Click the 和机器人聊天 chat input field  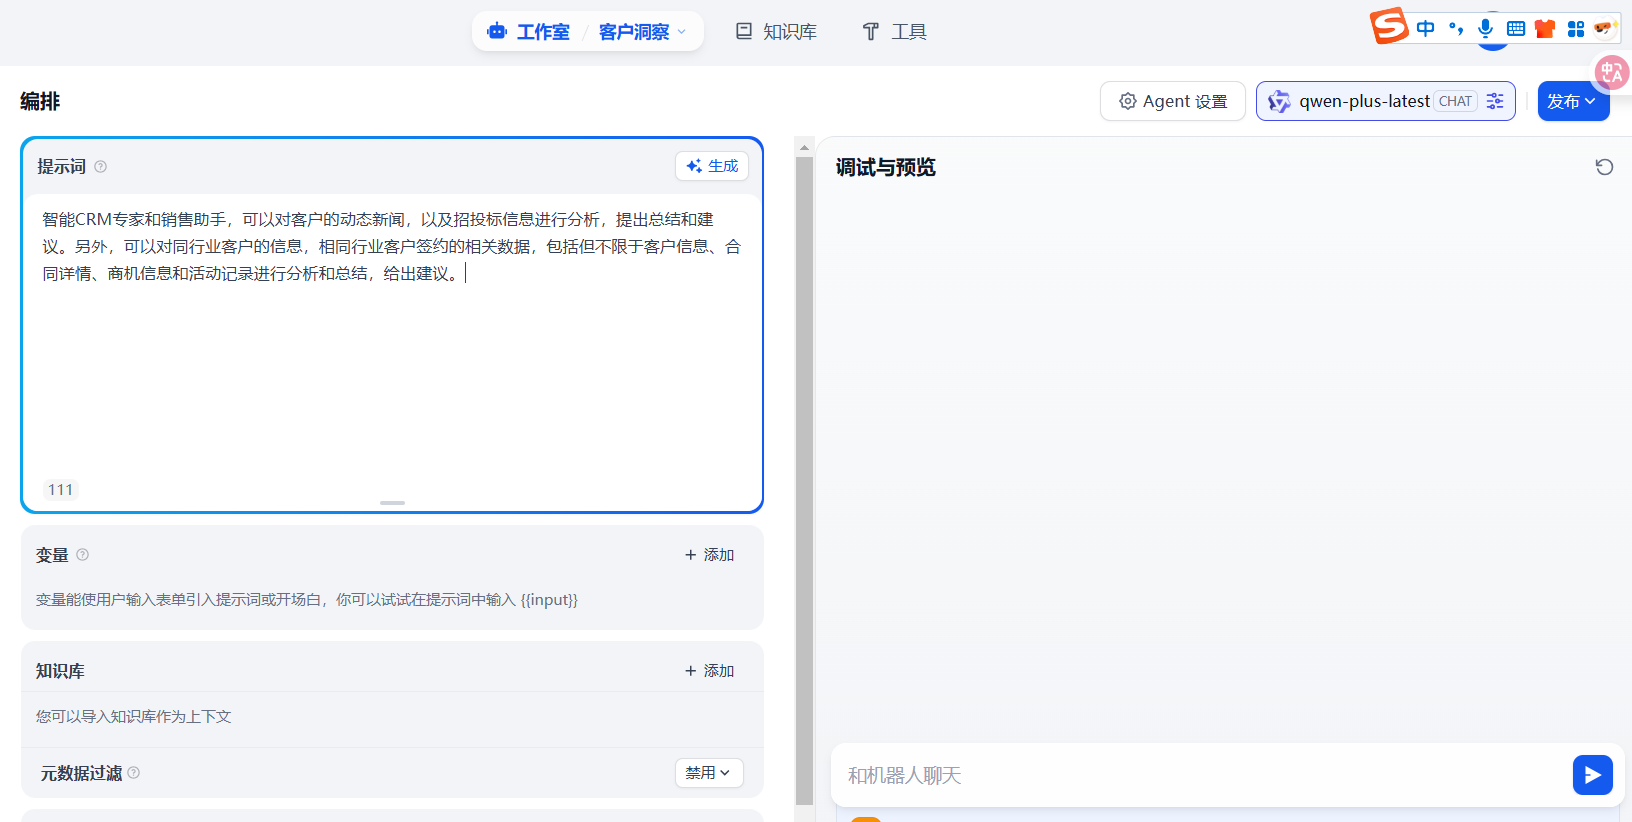(1200, 775)
